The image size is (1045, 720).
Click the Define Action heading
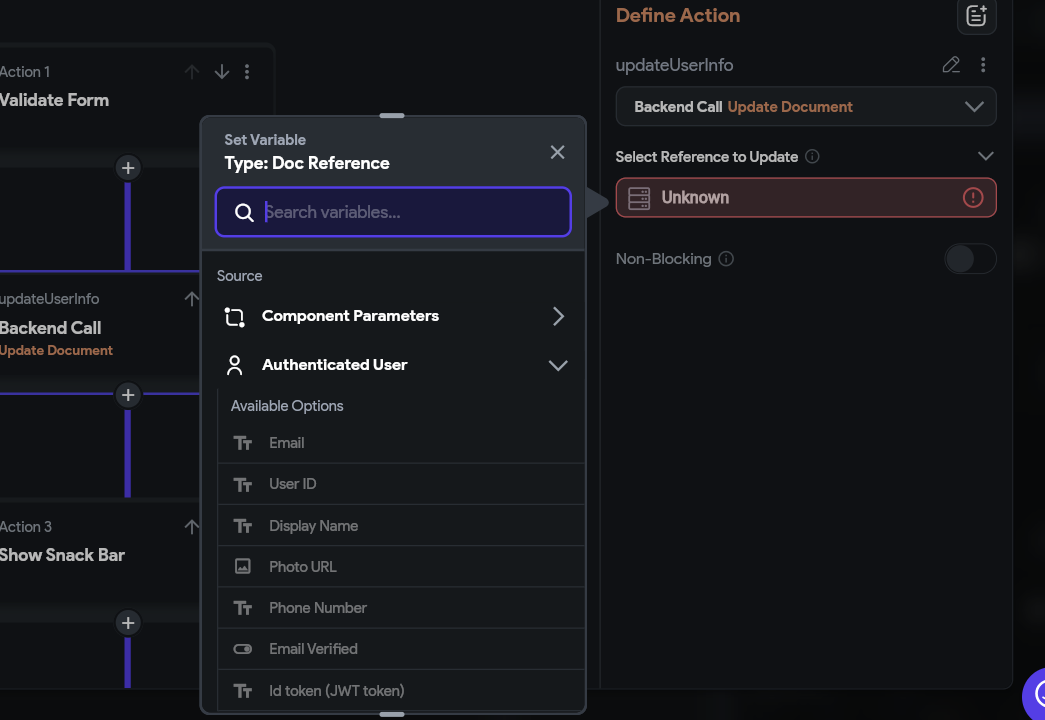(x=678, y=15)
